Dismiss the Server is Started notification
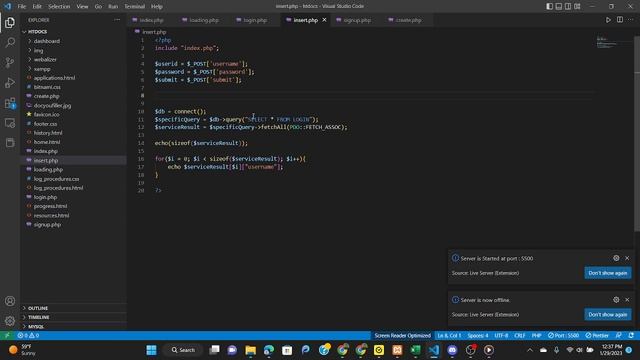Viewport: 640px width, 360px height. click(x=627, y=258)
